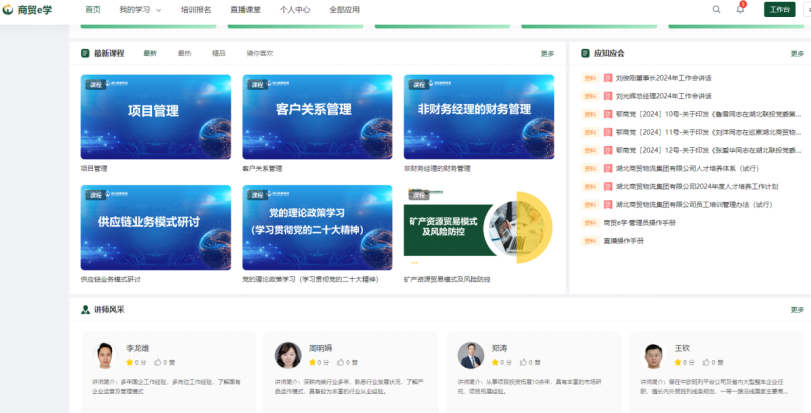811x413 pixels.
Task: Open the 矿产资源贸易模式及风险防控 course thumbnail
Action: (478, 227)
